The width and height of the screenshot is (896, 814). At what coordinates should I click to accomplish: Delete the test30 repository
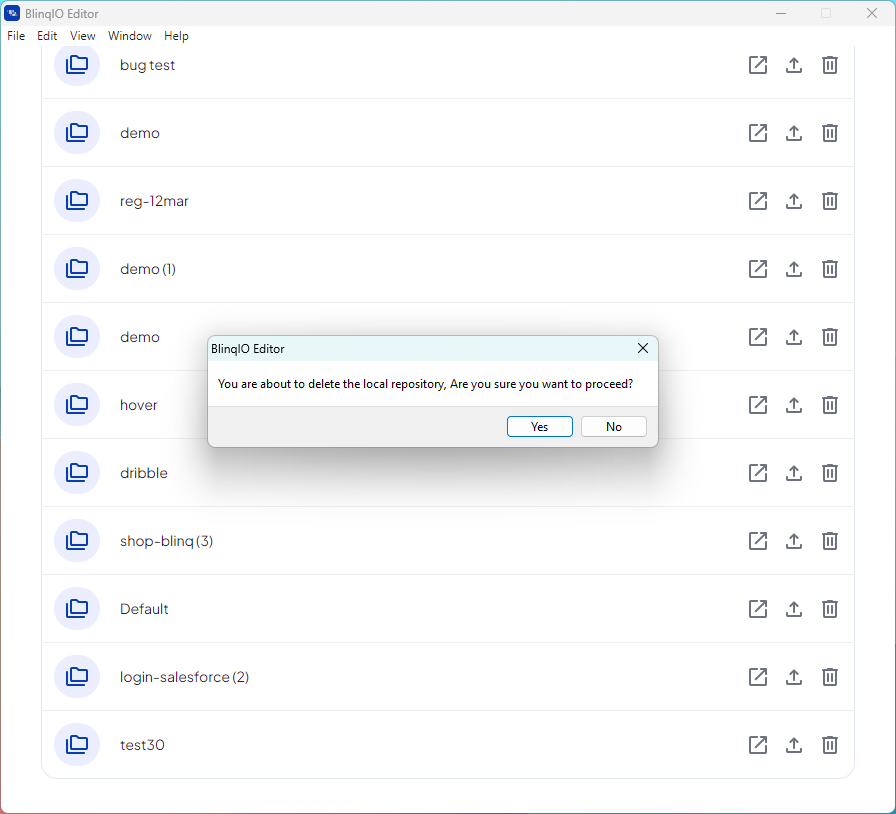(x=830, y=745)
